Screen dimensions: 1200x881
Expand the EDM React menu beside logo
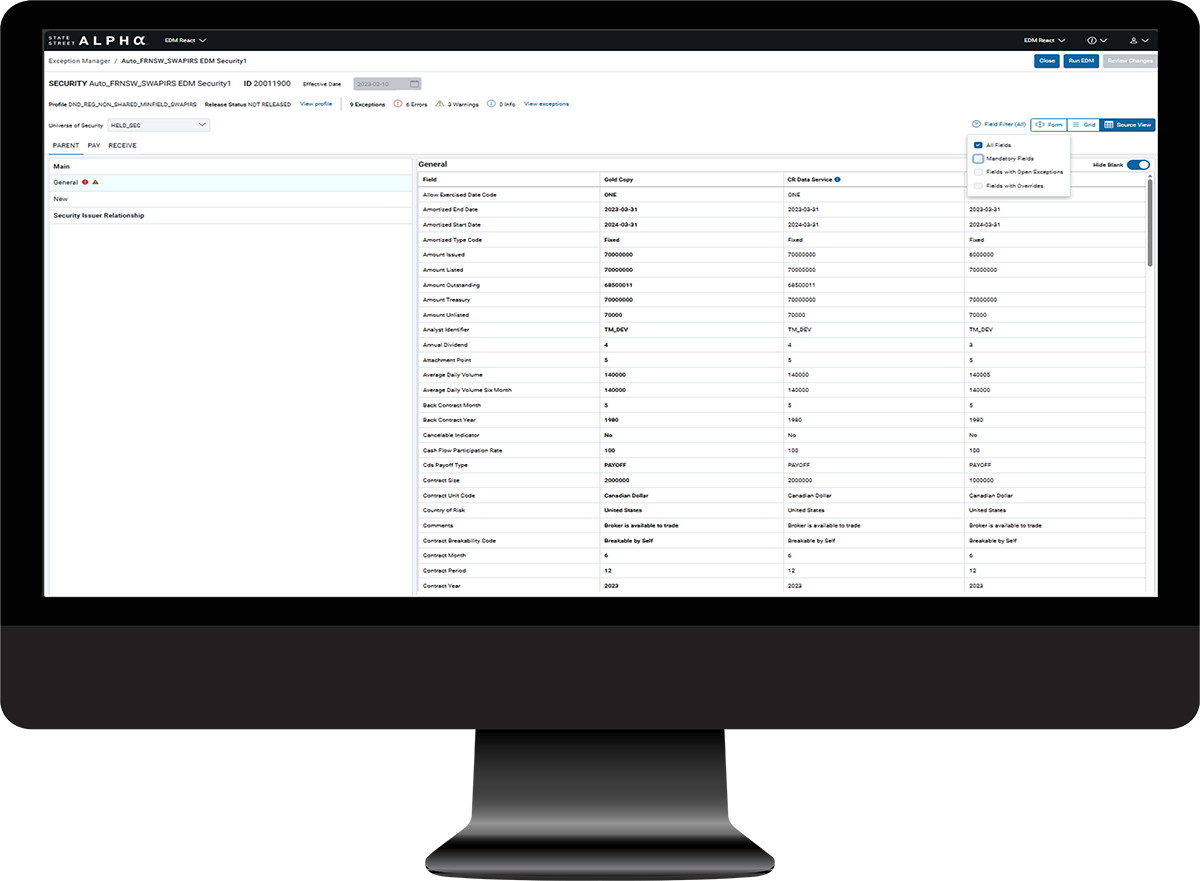186,41
